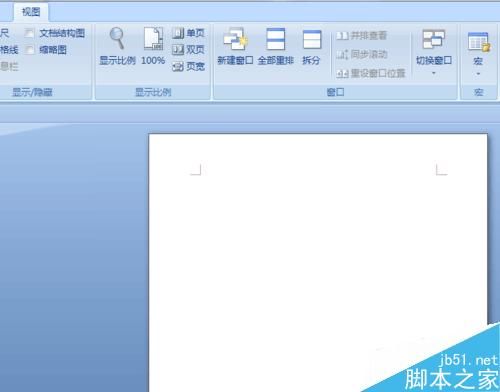
Task: Open the 宏 macros icon
Action: point(478,42)
